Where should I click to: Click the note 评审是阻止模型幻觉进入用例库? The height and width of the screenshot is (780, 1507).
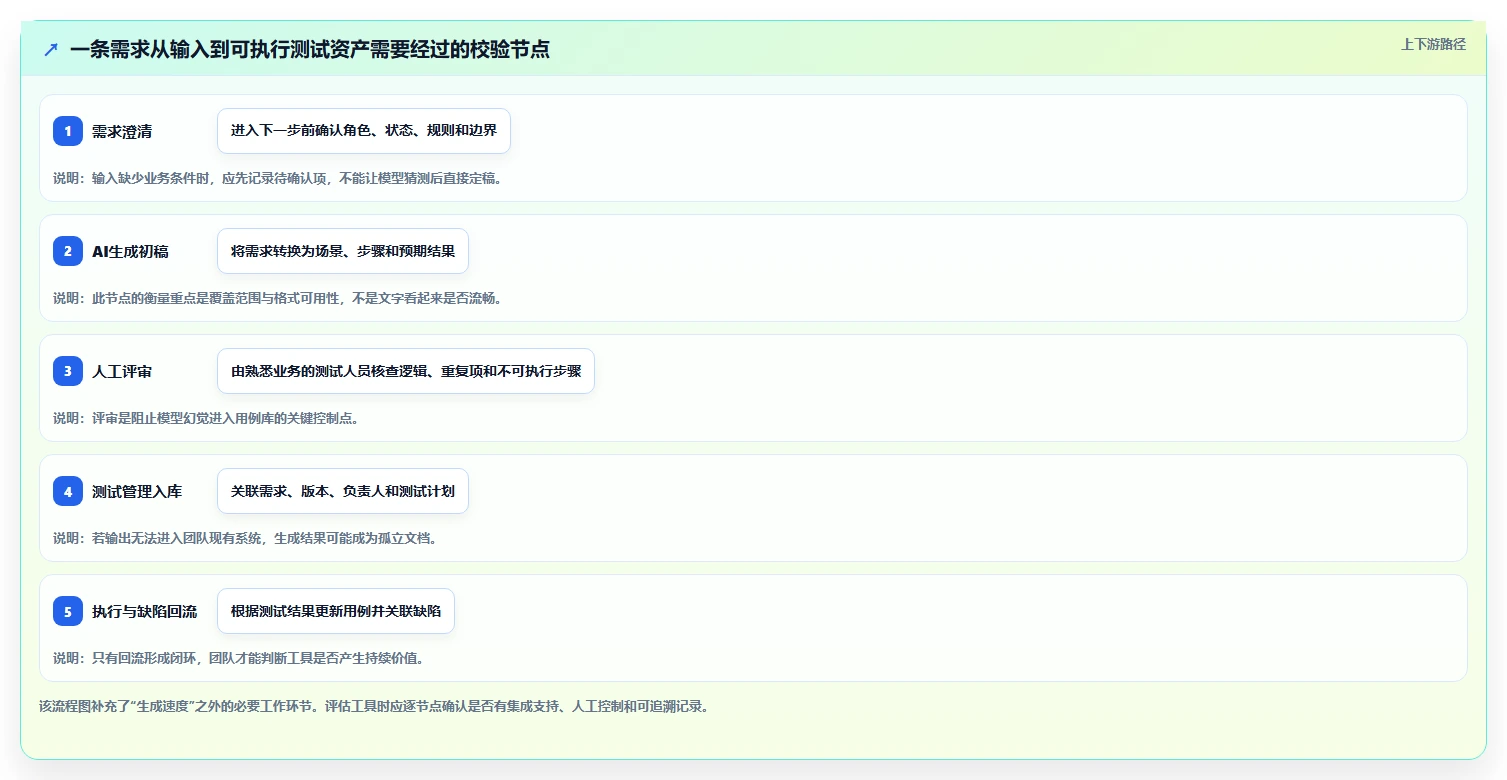tap(206, 418)
